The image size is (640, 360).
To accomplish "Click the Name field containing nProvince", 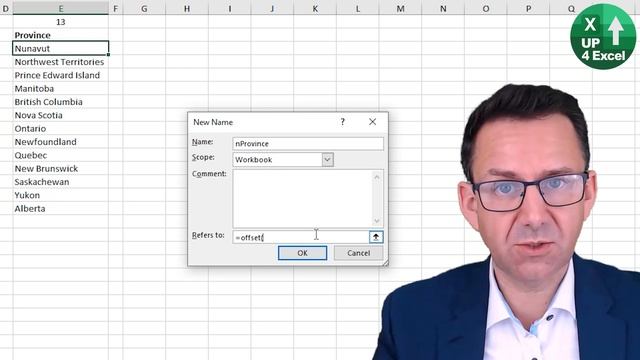I will tap(308, 144).
